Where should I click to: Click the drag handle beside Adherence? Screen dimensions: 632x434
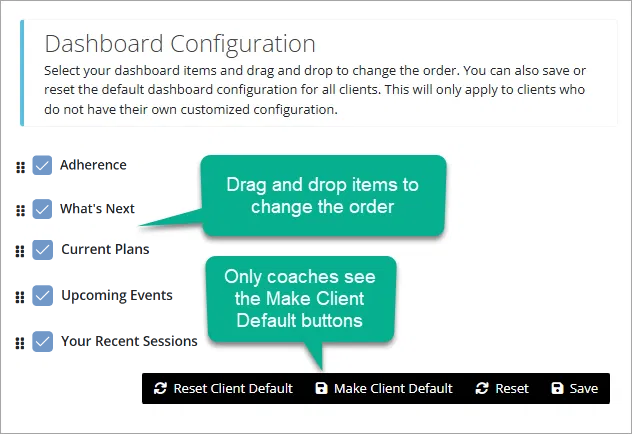point(20,167)
